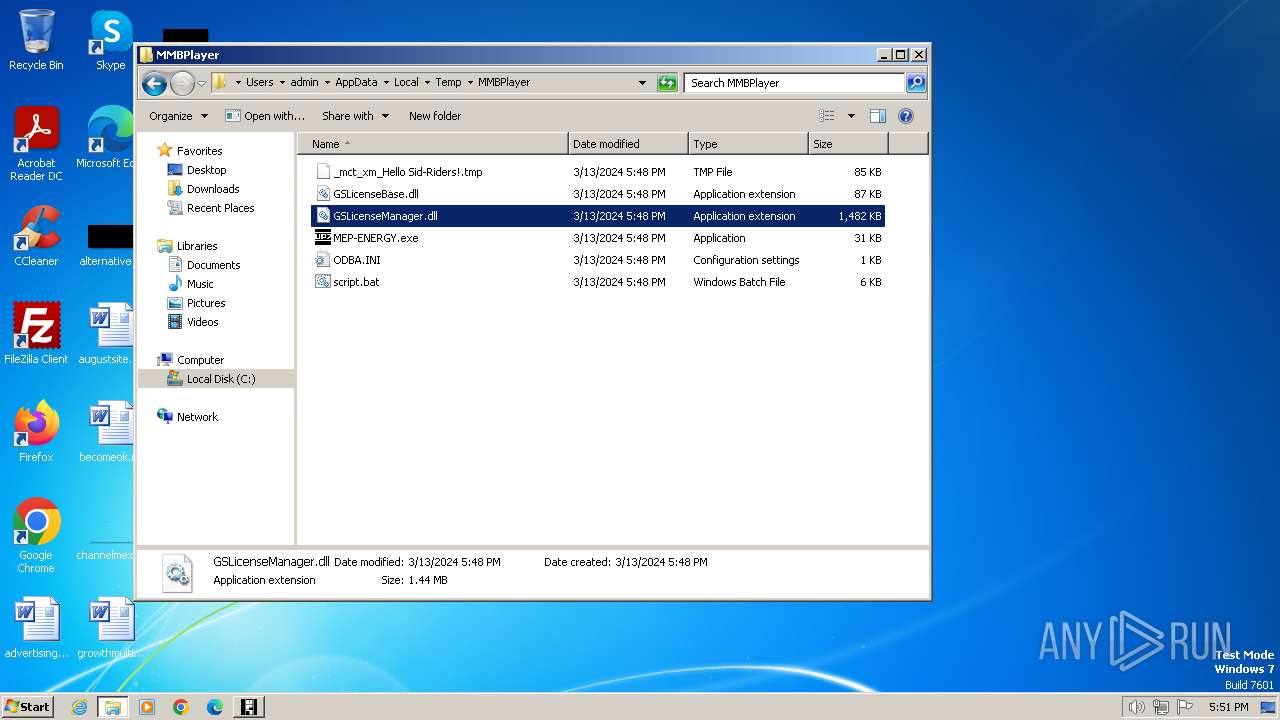
Task: Select Local Disk (C:) in tree
Action: pyautogui.click(x=220, y=379)
